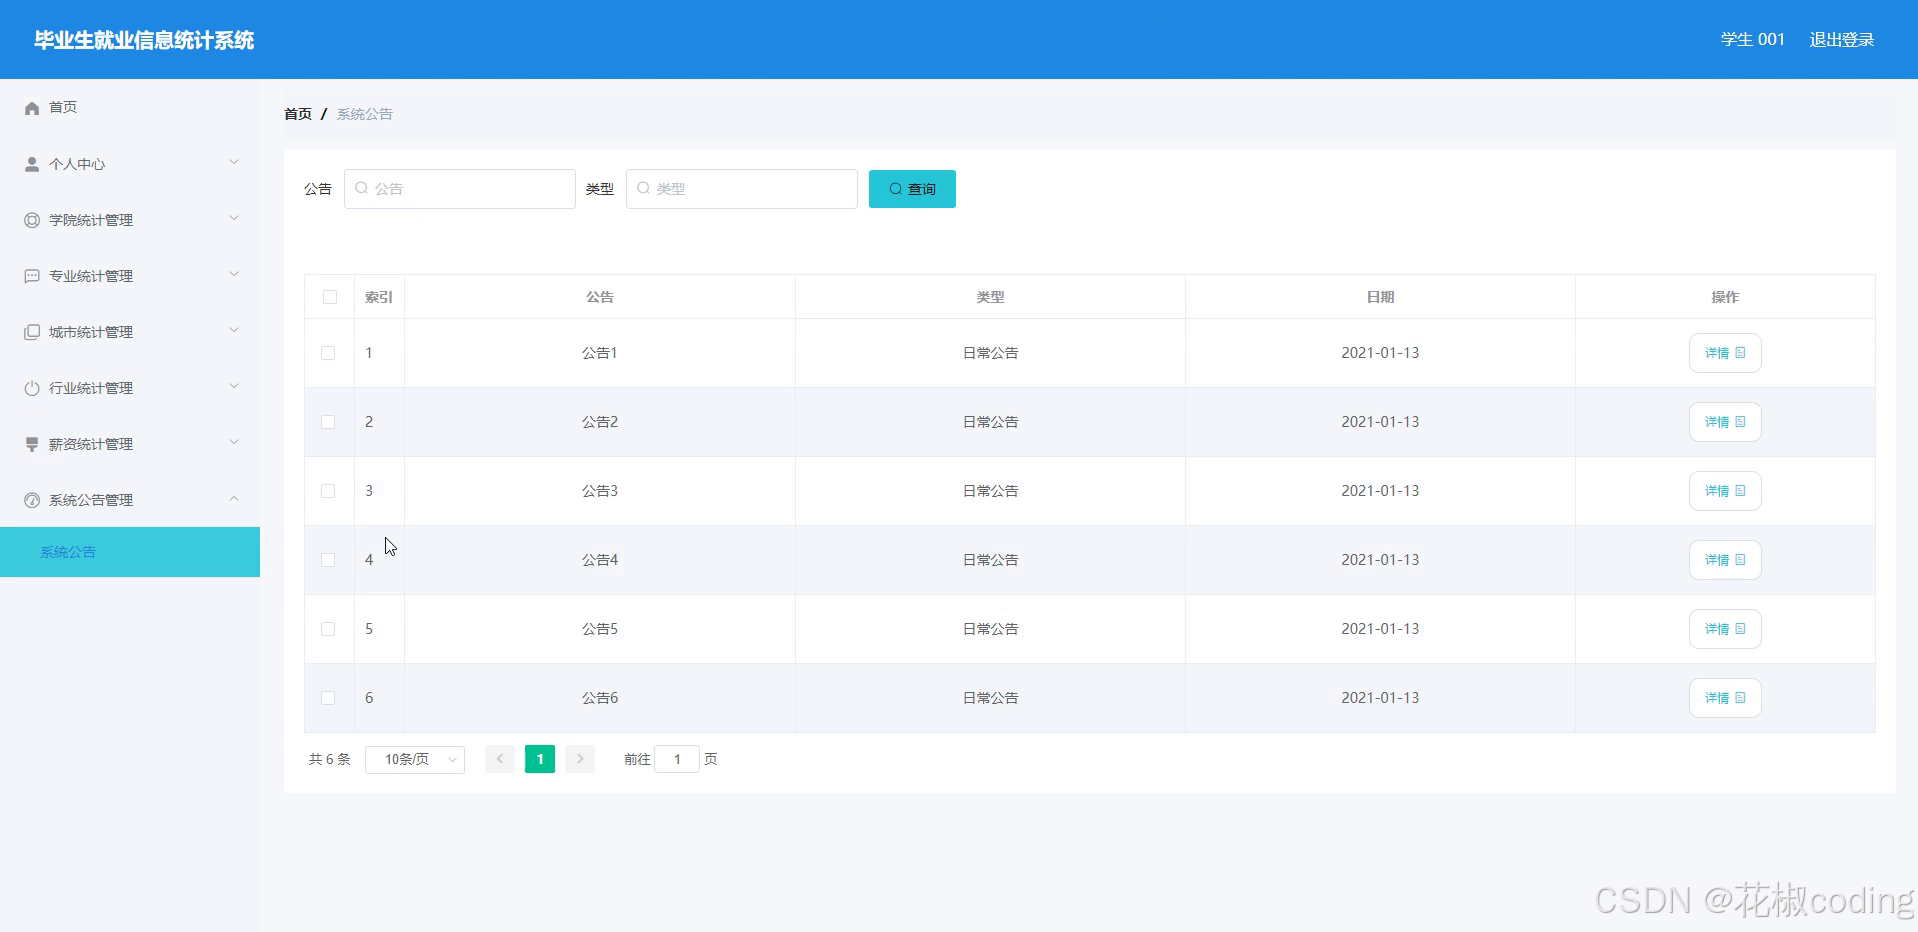Expand the 城市统计管理 menu chevron

(234, 330)
